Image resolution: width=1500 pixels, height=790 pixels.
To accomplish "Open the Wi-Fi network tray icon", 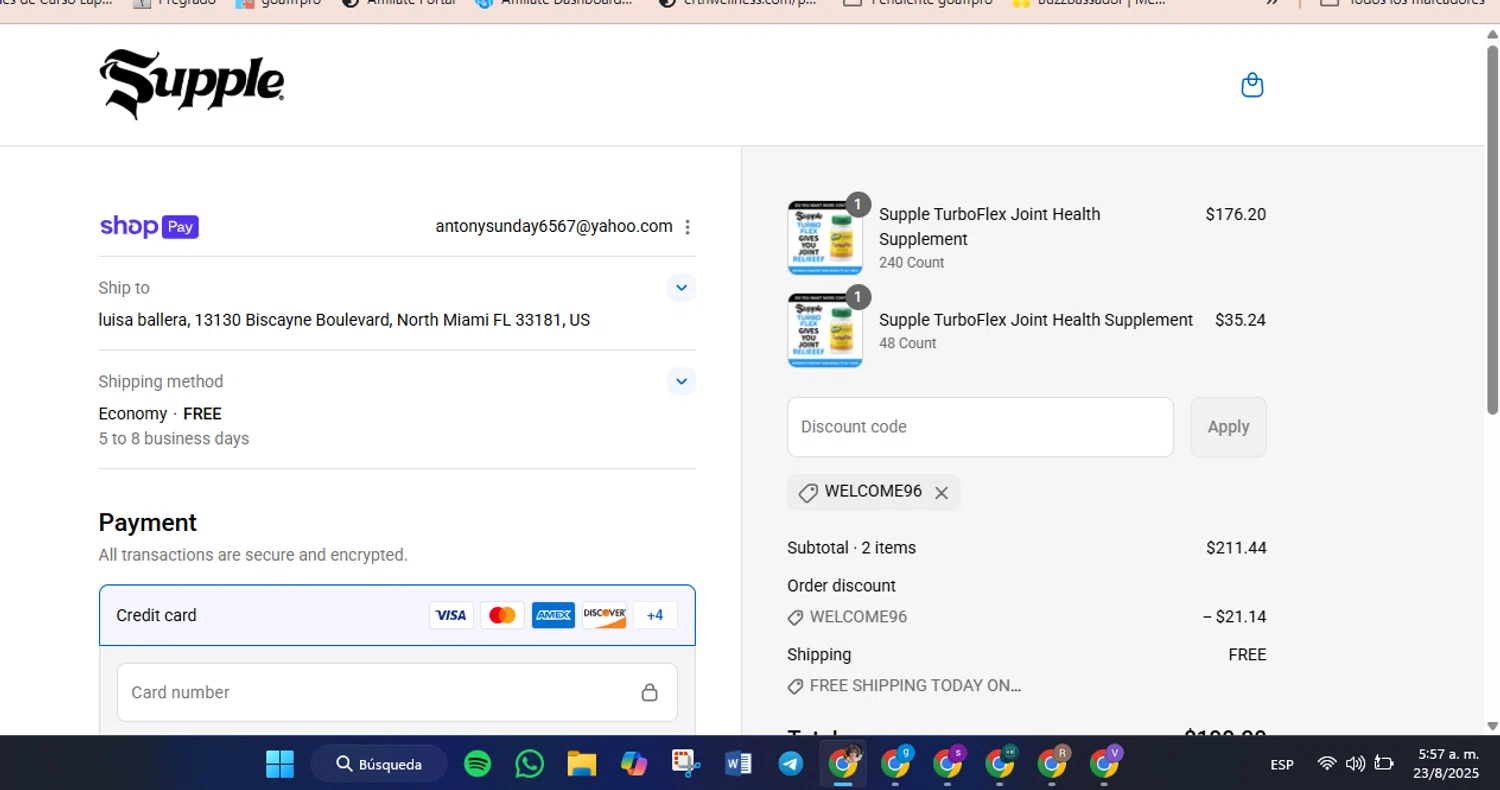I will [1327, 764].
